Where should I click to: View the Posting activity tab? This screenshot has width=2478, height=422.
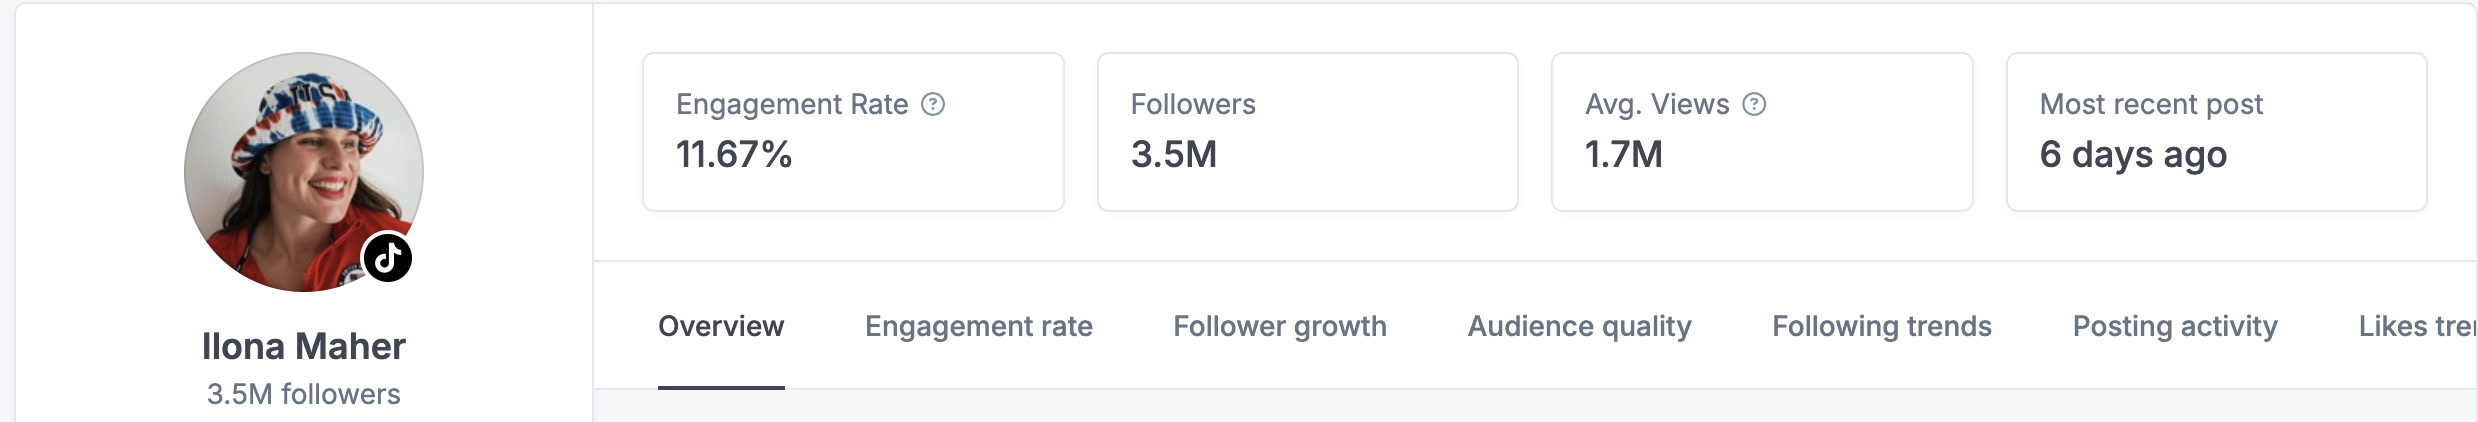click(x=2174, y=326)
